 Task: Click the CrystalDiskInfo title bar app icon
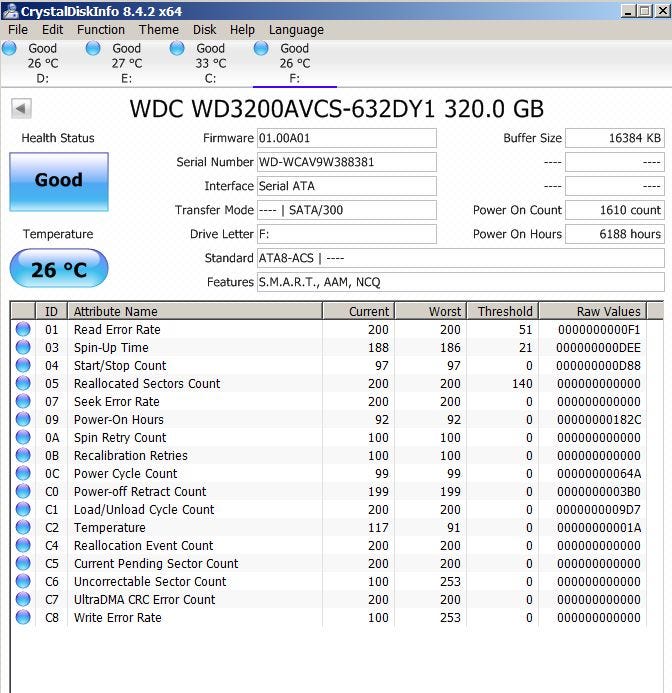tap(10, 11)
